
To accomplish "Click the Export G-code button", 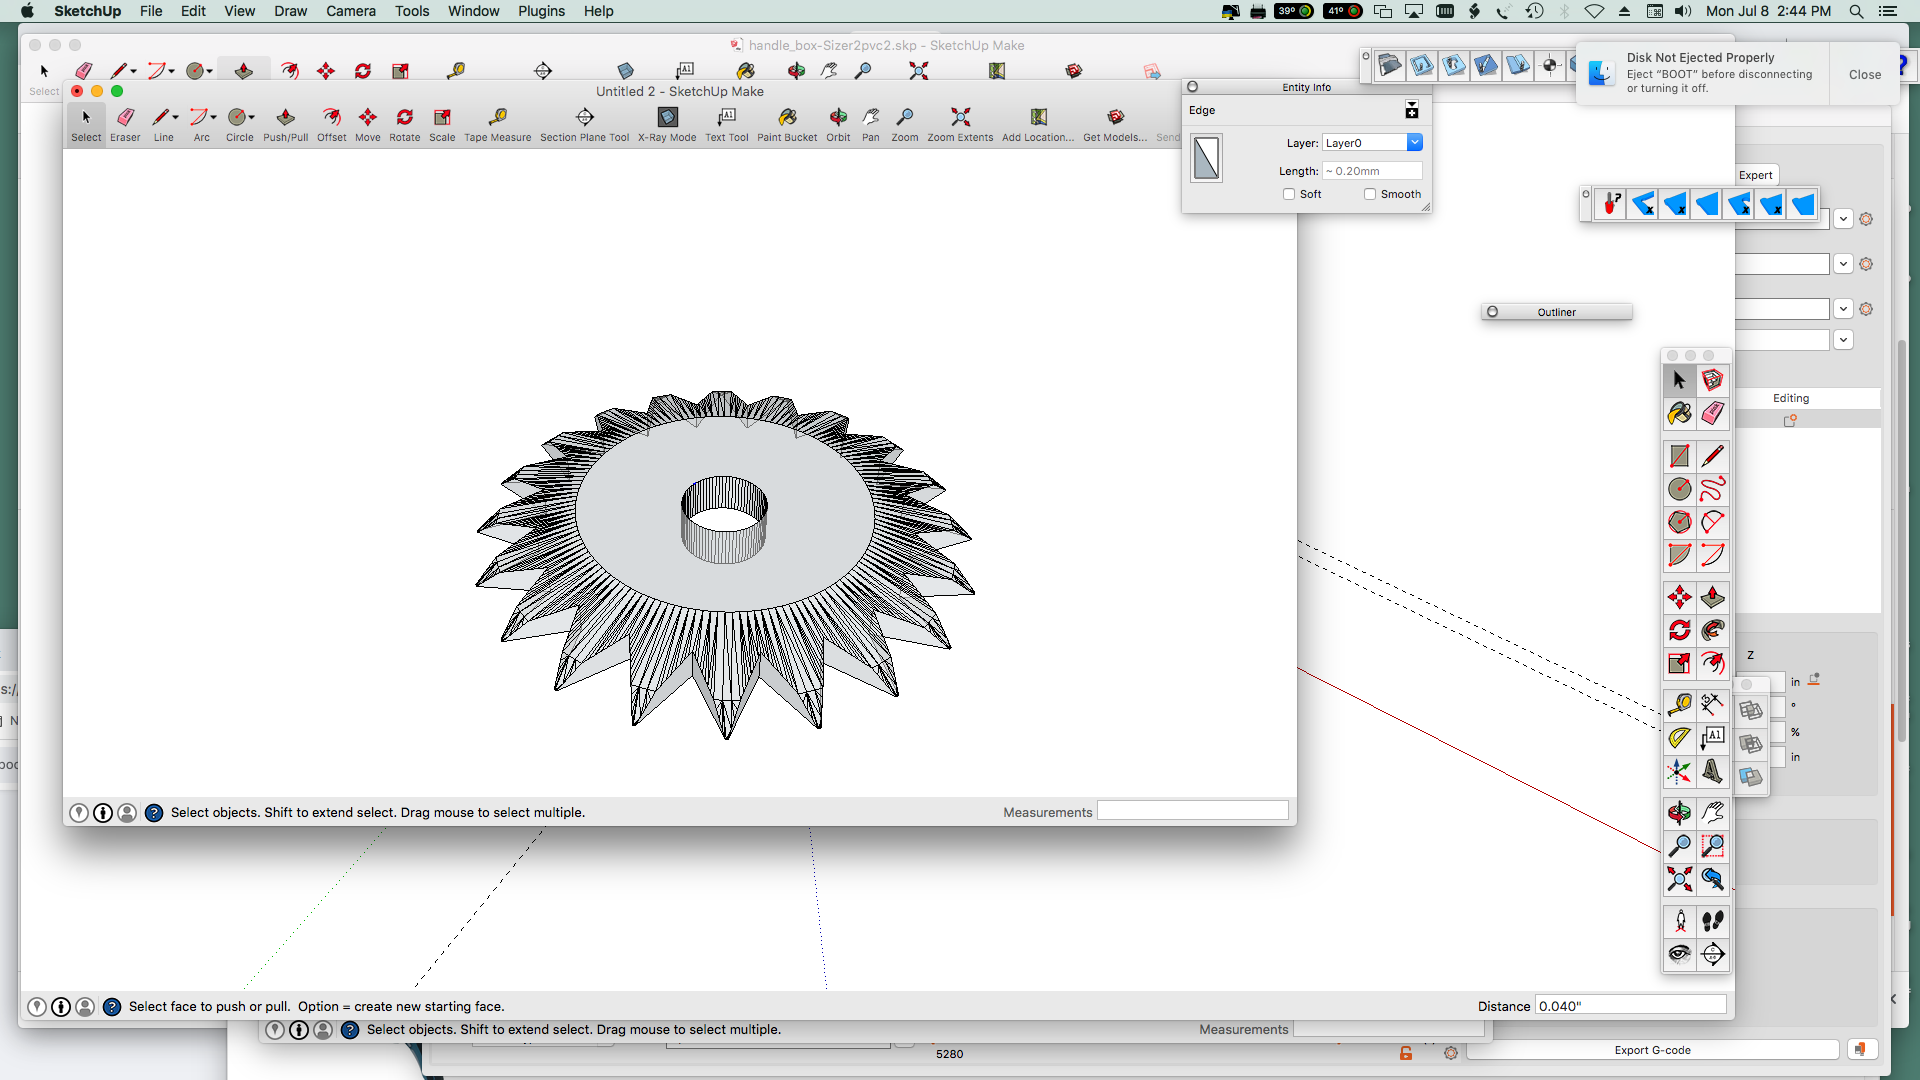I will 1652,1050.
